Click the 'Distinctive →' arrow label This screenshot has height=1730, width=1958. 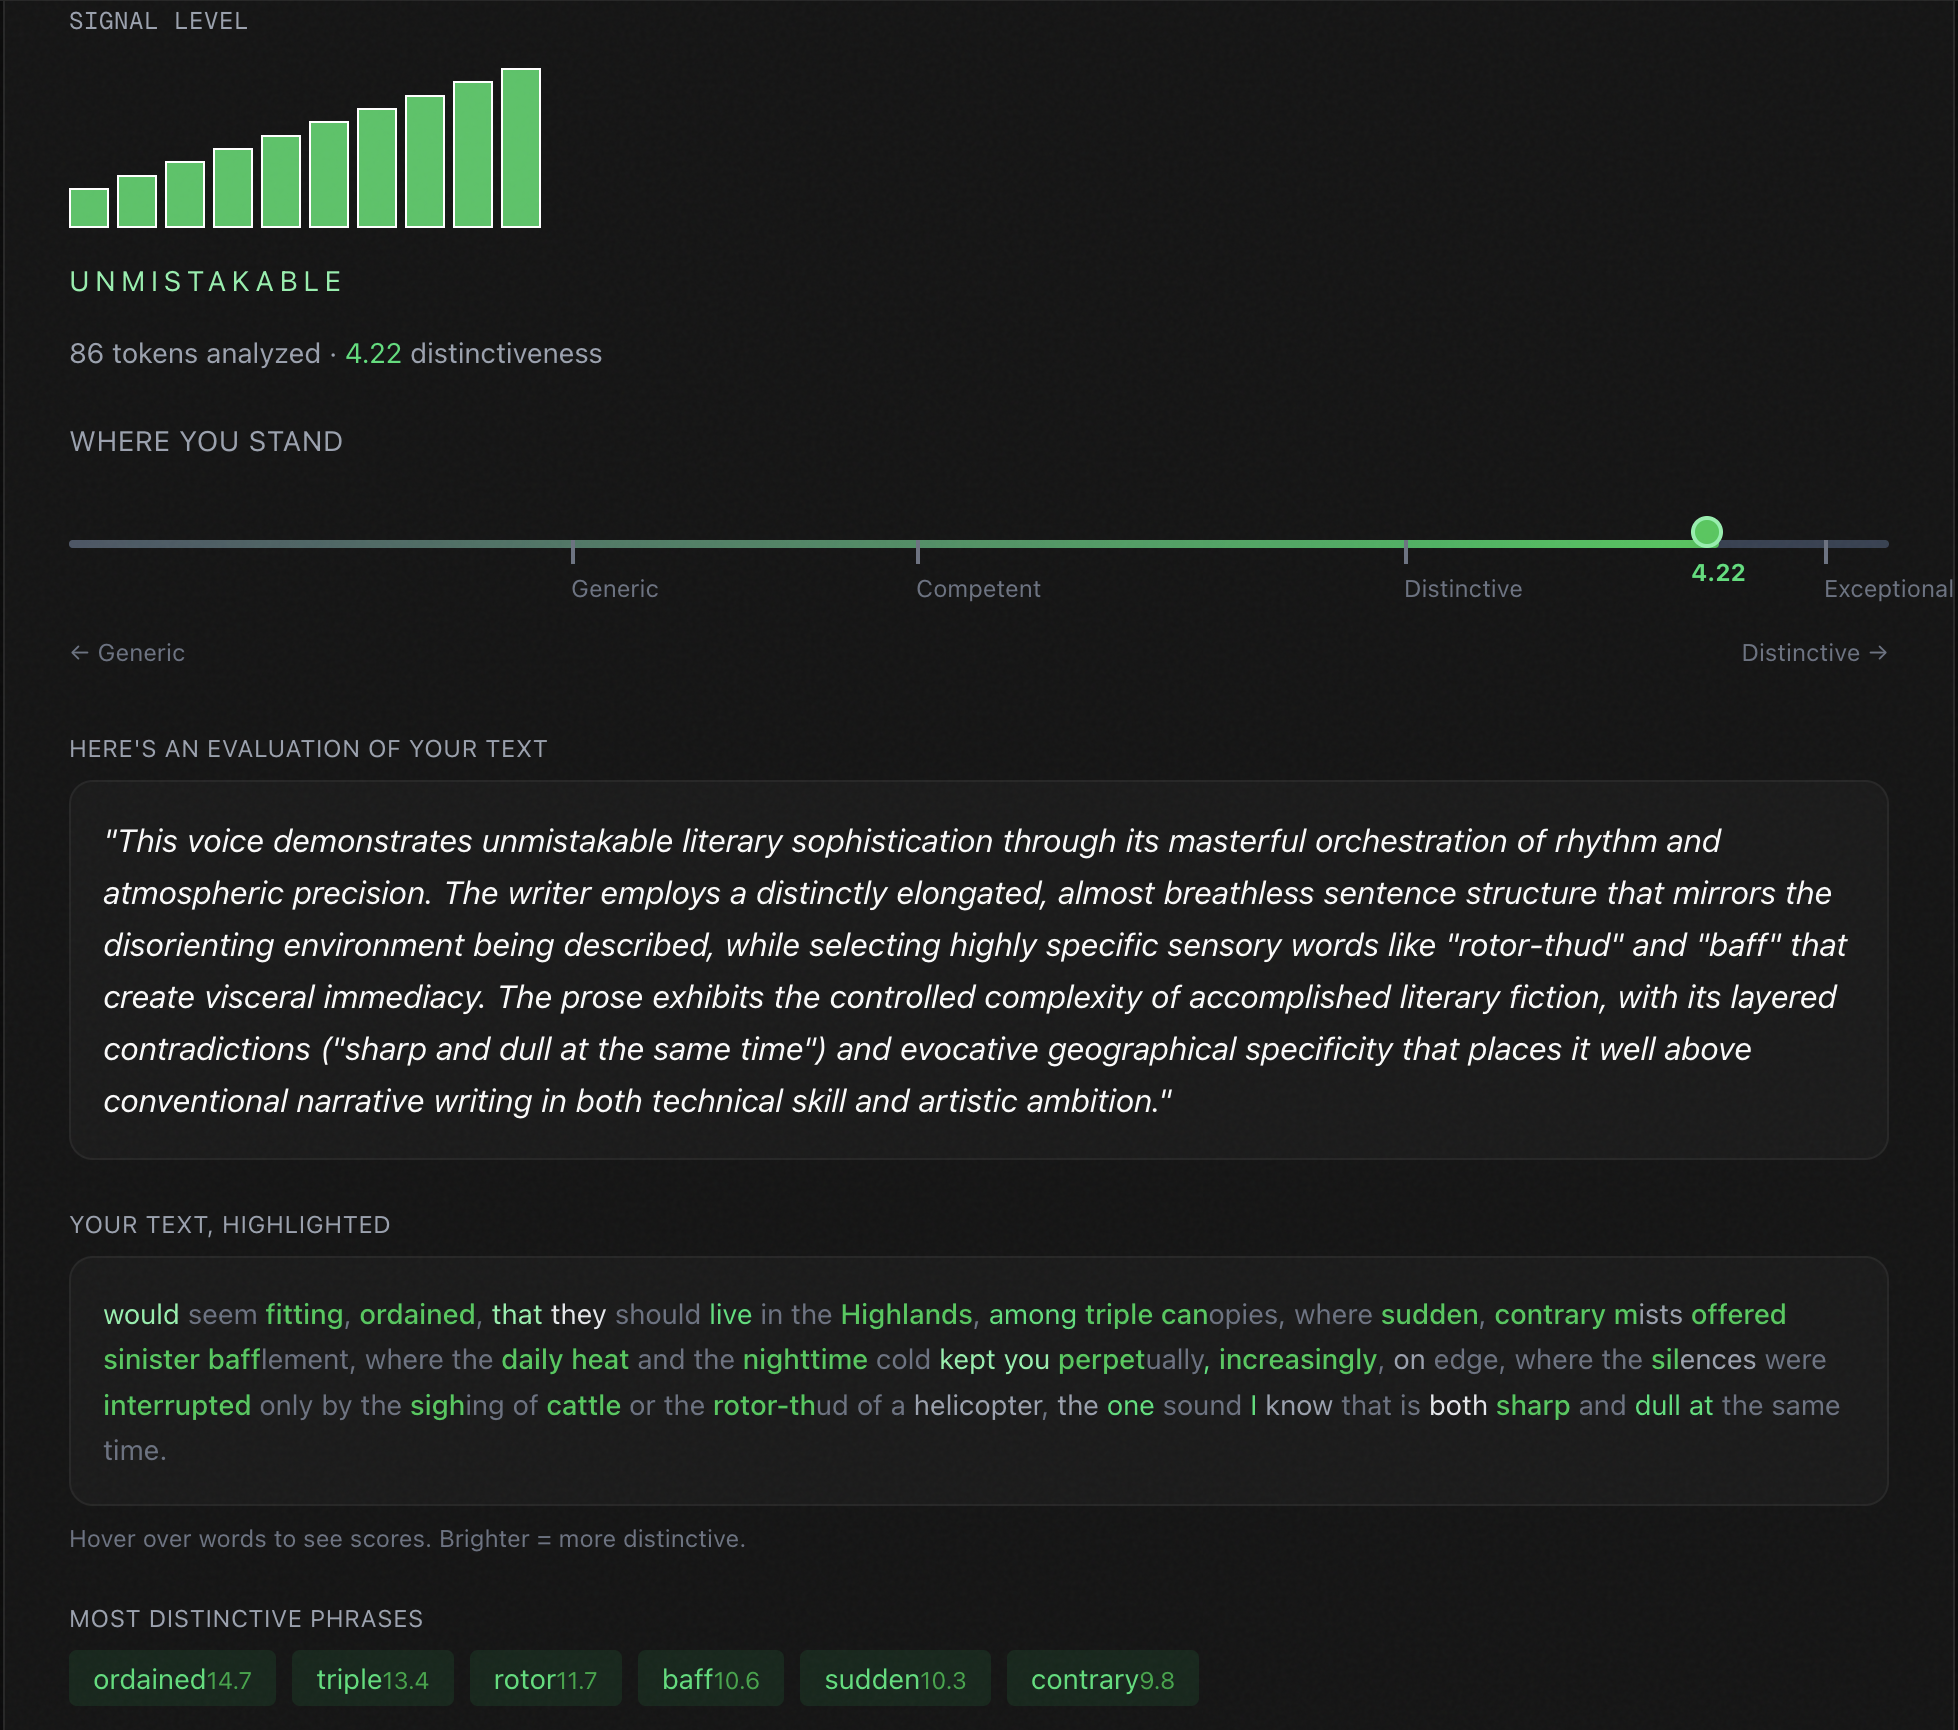[x=1813, y=653]
